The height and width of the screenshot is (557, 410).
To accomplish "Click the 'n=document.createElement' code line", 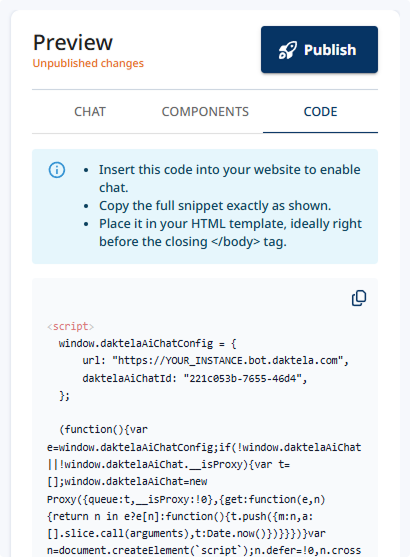I will click(204, 550).
